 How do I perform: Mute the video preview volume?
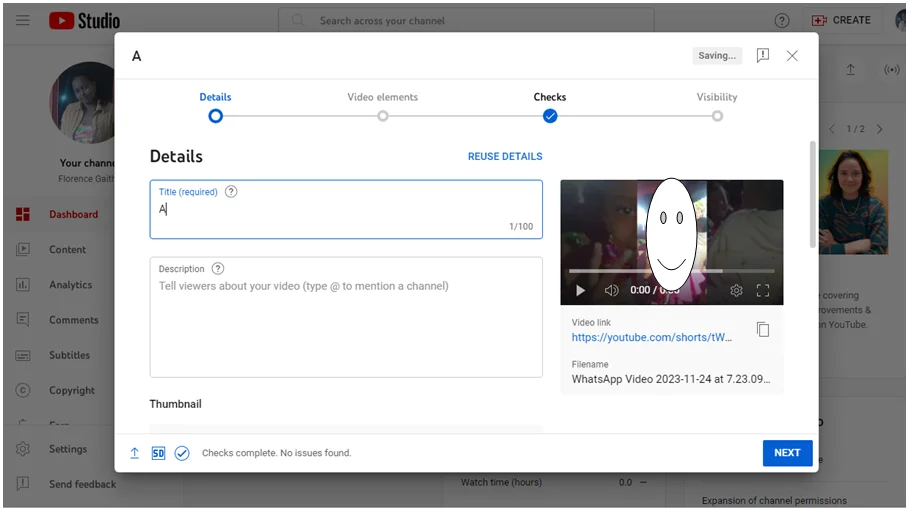pyautogui.click(x=611, y=291)
